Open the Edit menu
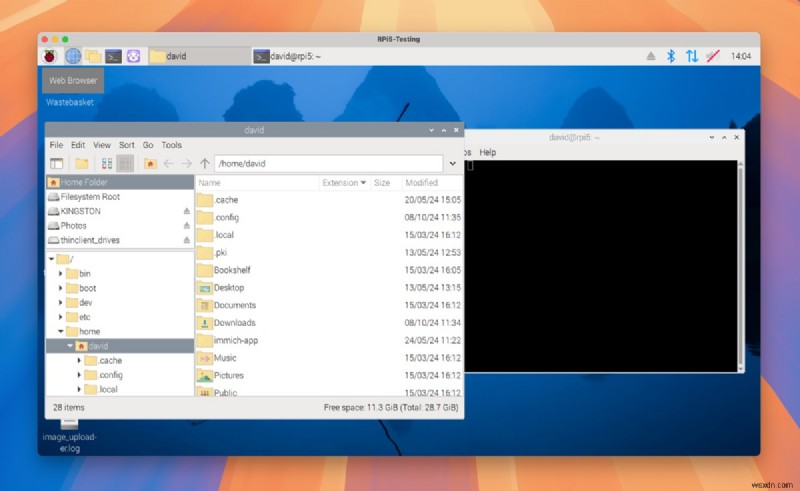This screenshot has width=800, height=491. point(78,145)
